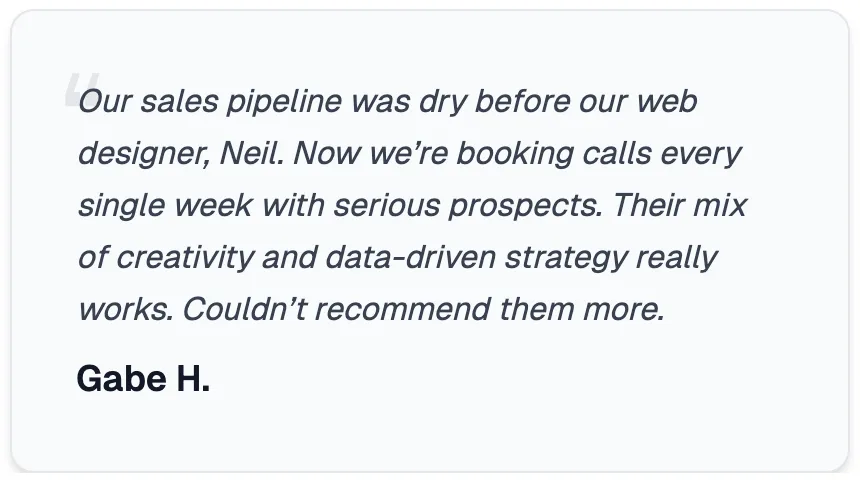Click the phrase "really works" ending word "works."
Image resolution: width=860 pixels, height=482 pixels.
coord(126,310)
